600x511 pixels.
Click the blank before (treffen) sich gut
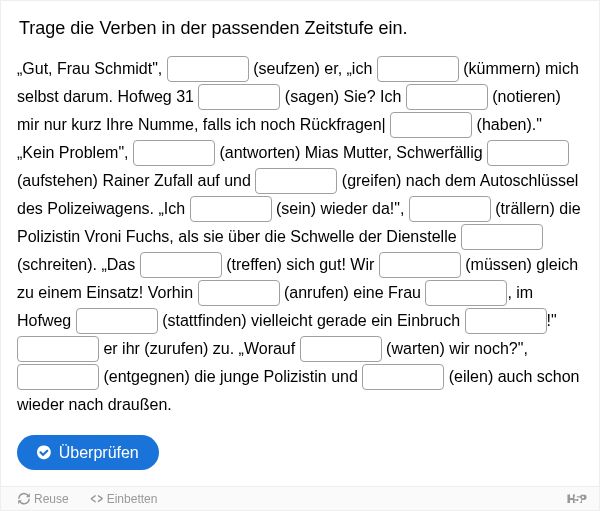181,264
